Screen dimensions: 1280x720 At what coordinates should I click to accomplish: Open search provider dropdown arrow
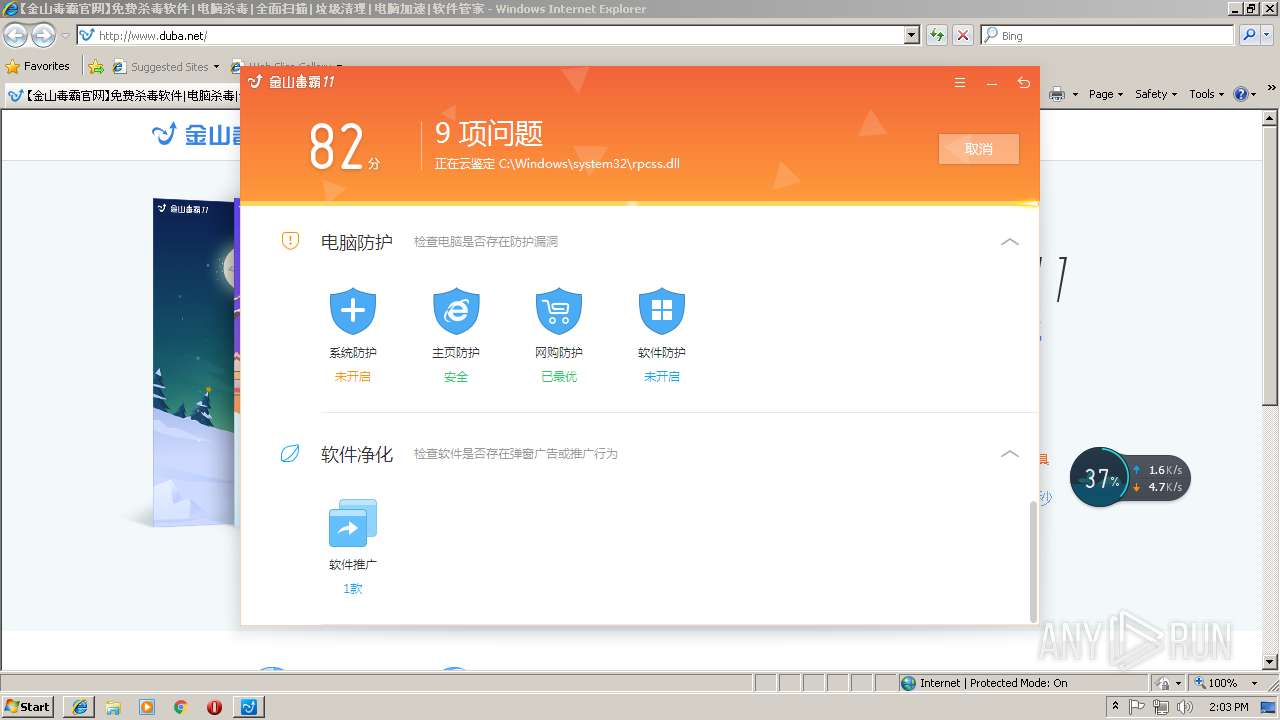(x=1268, y=35)
